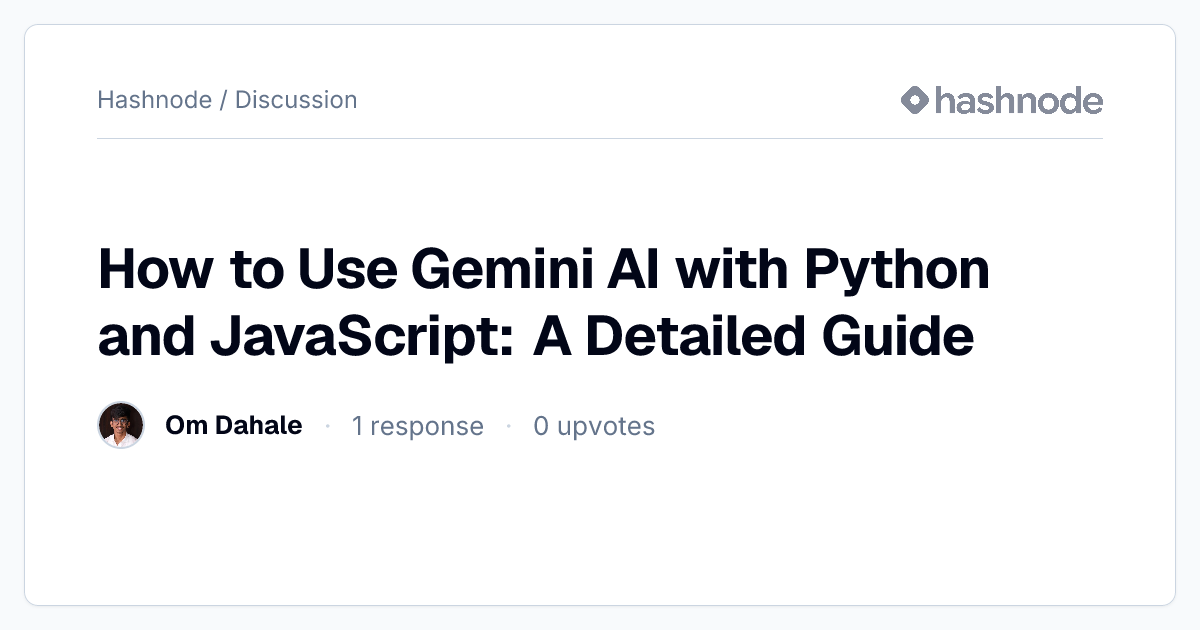
Task: Click the words AI with in the title
Action: coord(696,269)
